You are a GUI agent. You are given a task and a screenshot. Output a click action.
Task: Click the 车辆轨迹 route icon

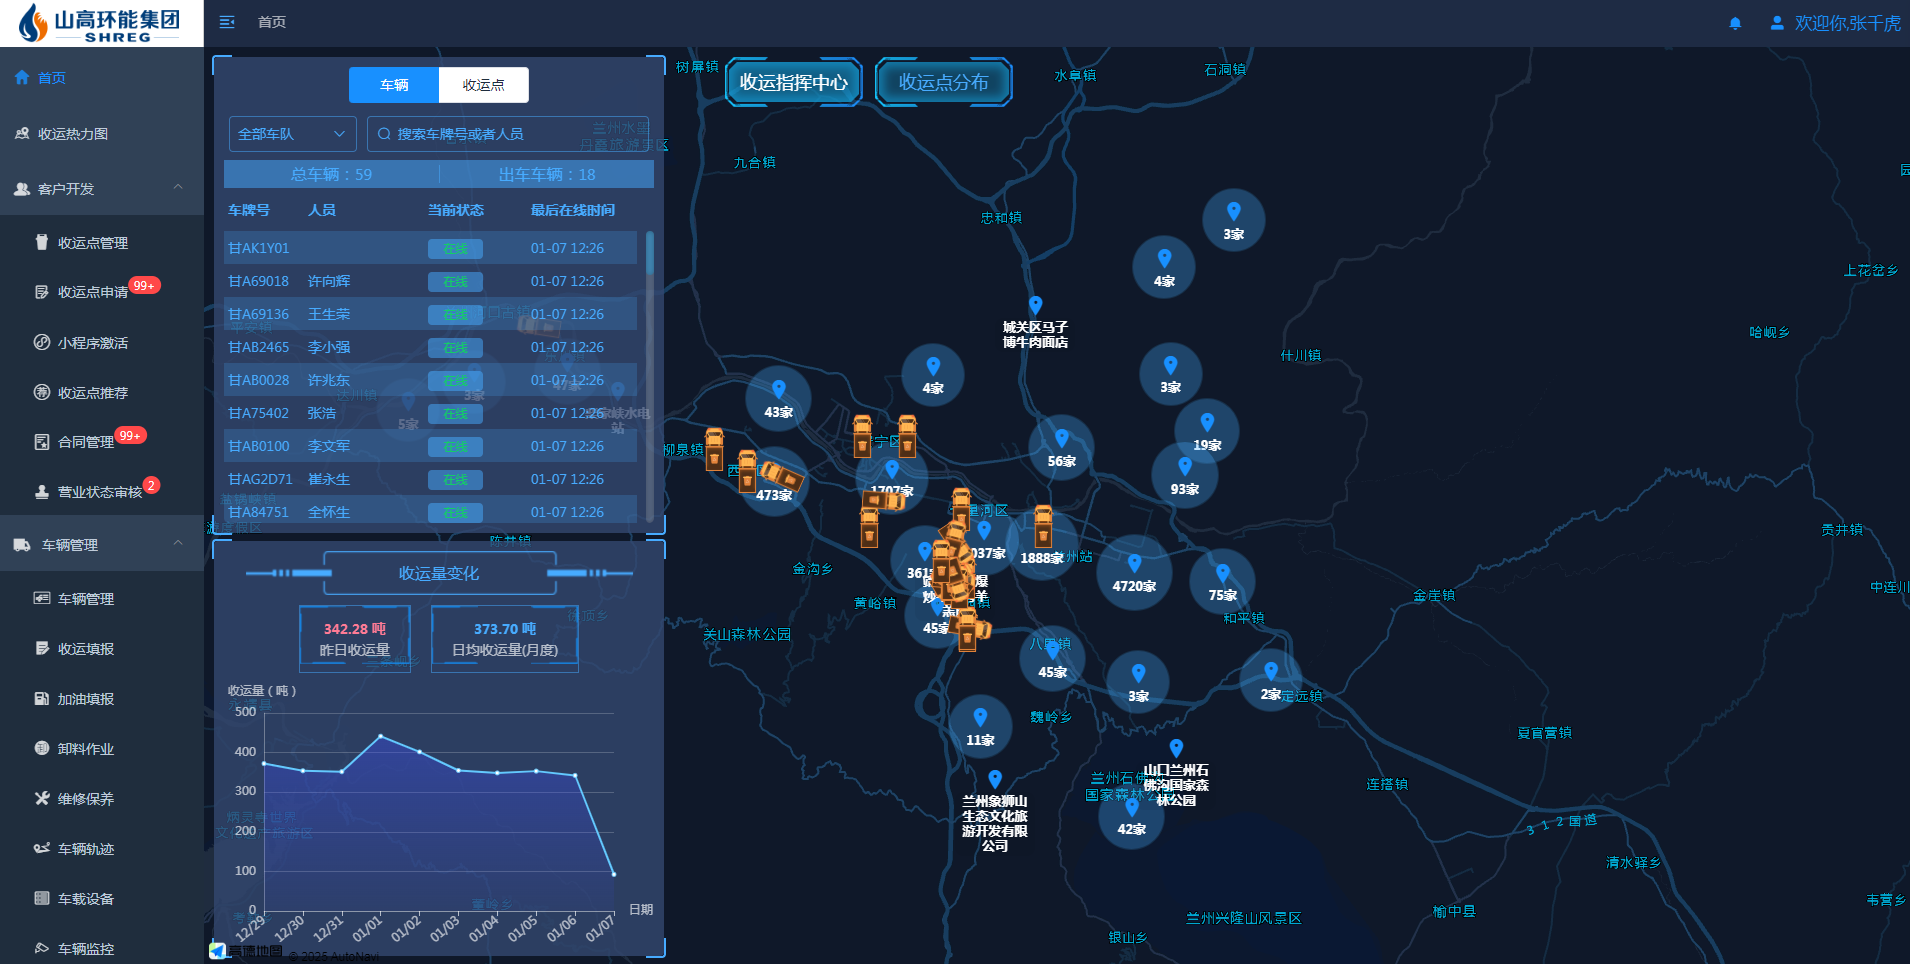tap(42, 848)
